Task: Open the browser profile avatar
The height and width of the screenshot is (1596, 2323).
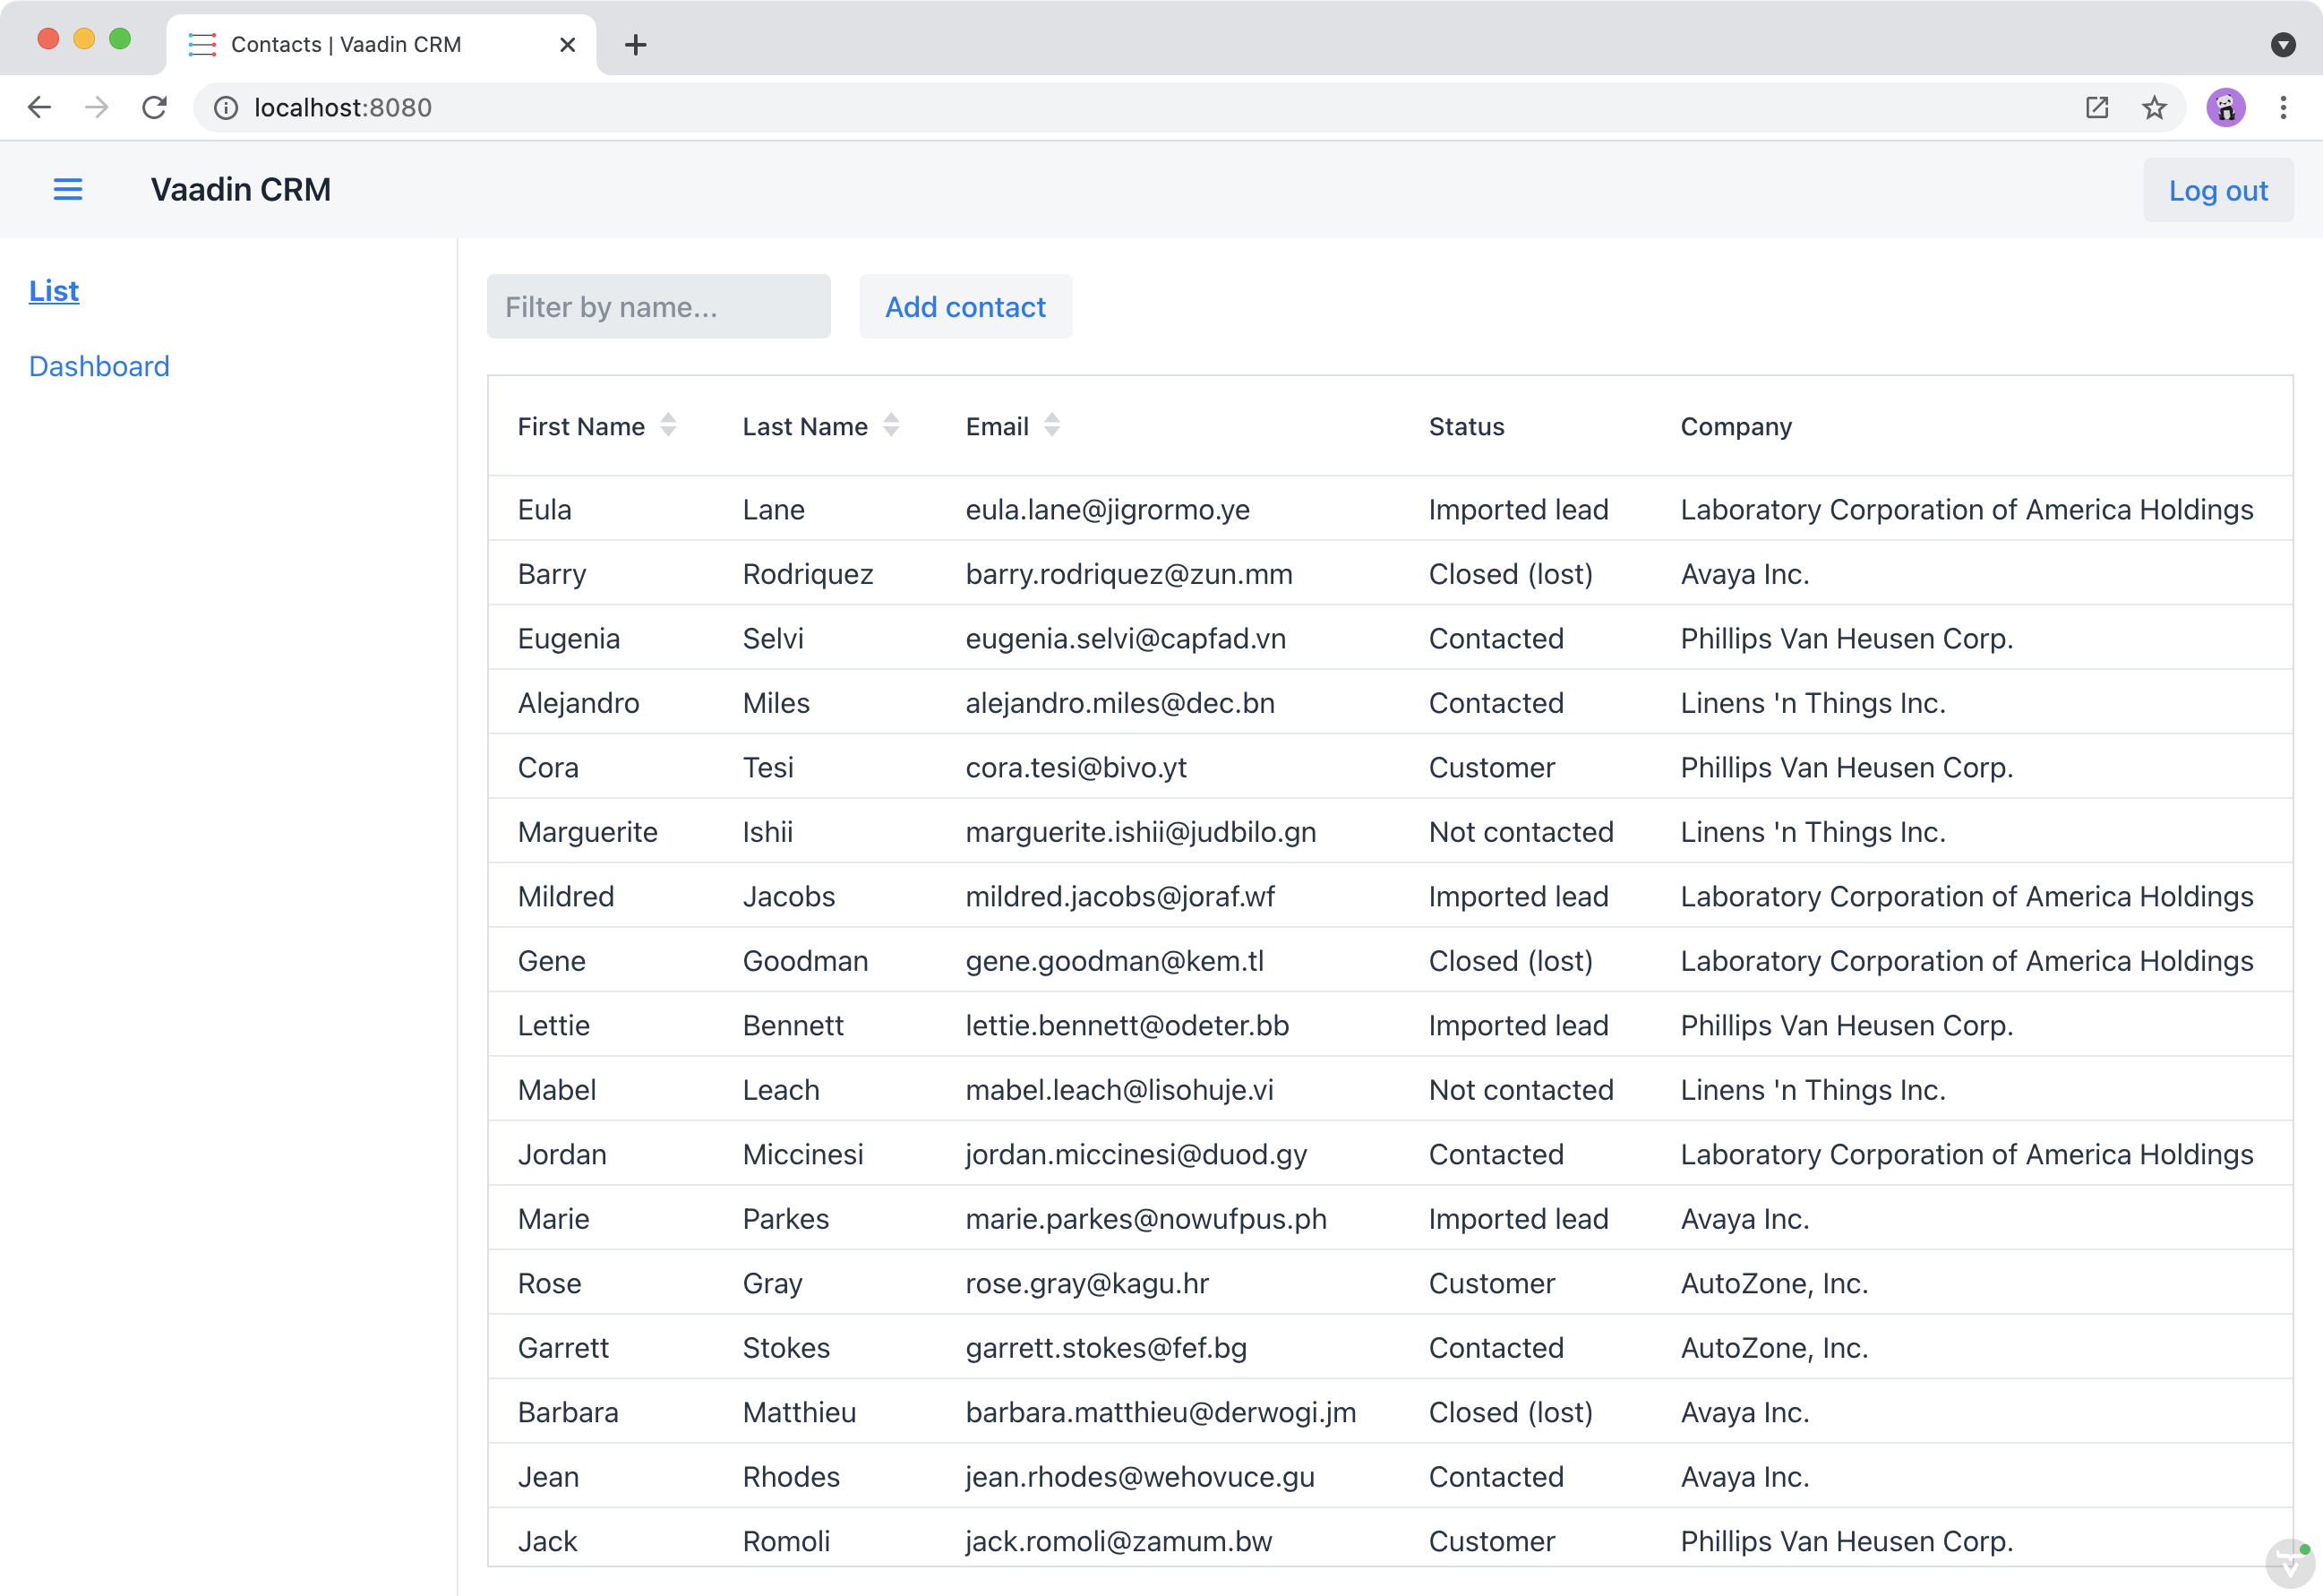Action: click(x=2226, y=107)
